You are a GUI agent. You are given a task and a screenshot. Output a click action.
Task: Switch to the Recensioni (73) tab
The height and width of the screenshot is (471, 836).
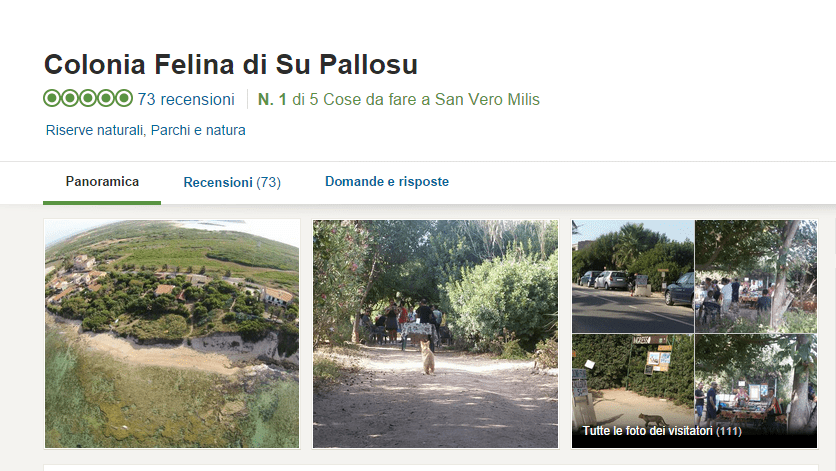click(232, 182)
